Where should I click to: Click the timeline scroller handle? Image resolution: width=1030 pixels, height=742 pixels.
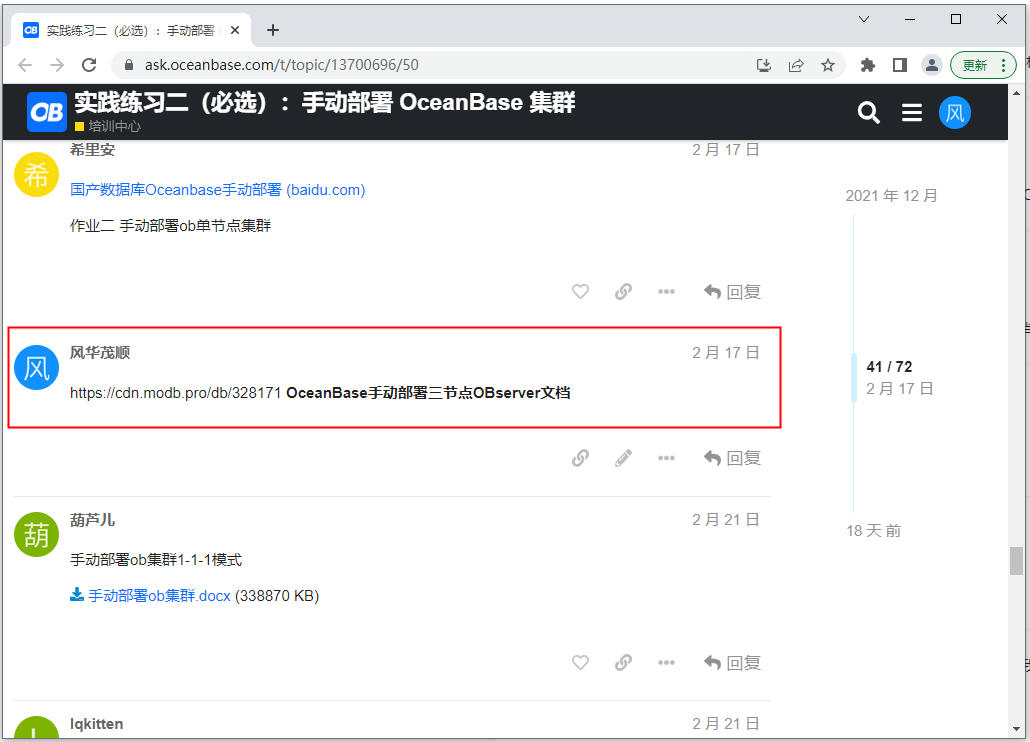(x=854, y=378)
